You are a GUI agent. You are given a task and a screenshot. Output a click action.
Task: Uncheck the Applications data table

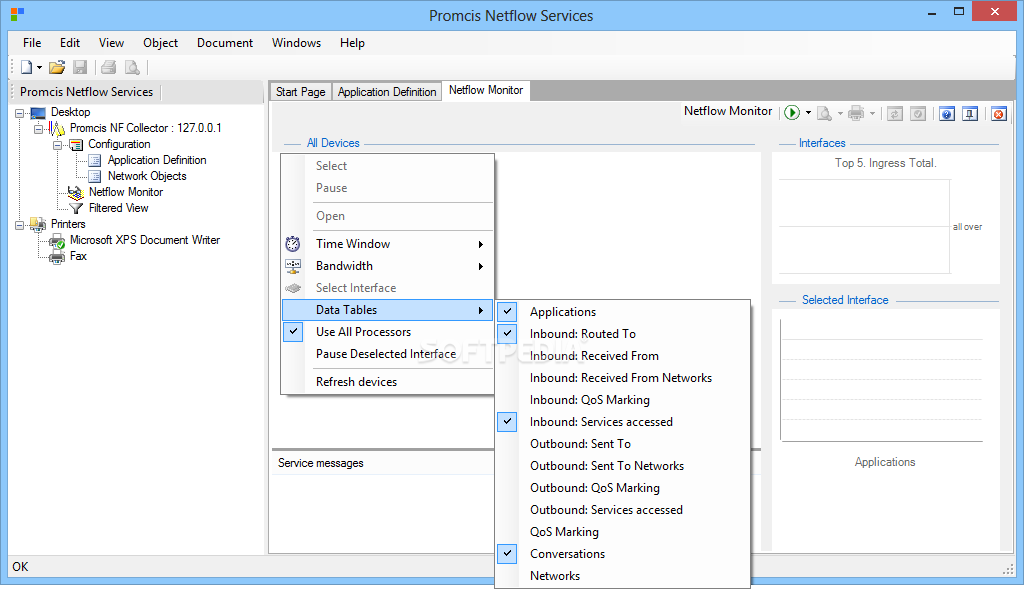pyautogui.click(x=507, y=311)
